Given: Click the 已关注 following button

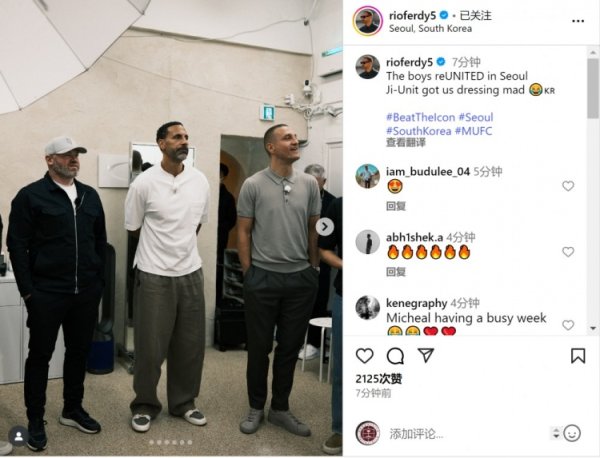Looking at the screenshot, I should pyautogui.click(x=476, y=16).
